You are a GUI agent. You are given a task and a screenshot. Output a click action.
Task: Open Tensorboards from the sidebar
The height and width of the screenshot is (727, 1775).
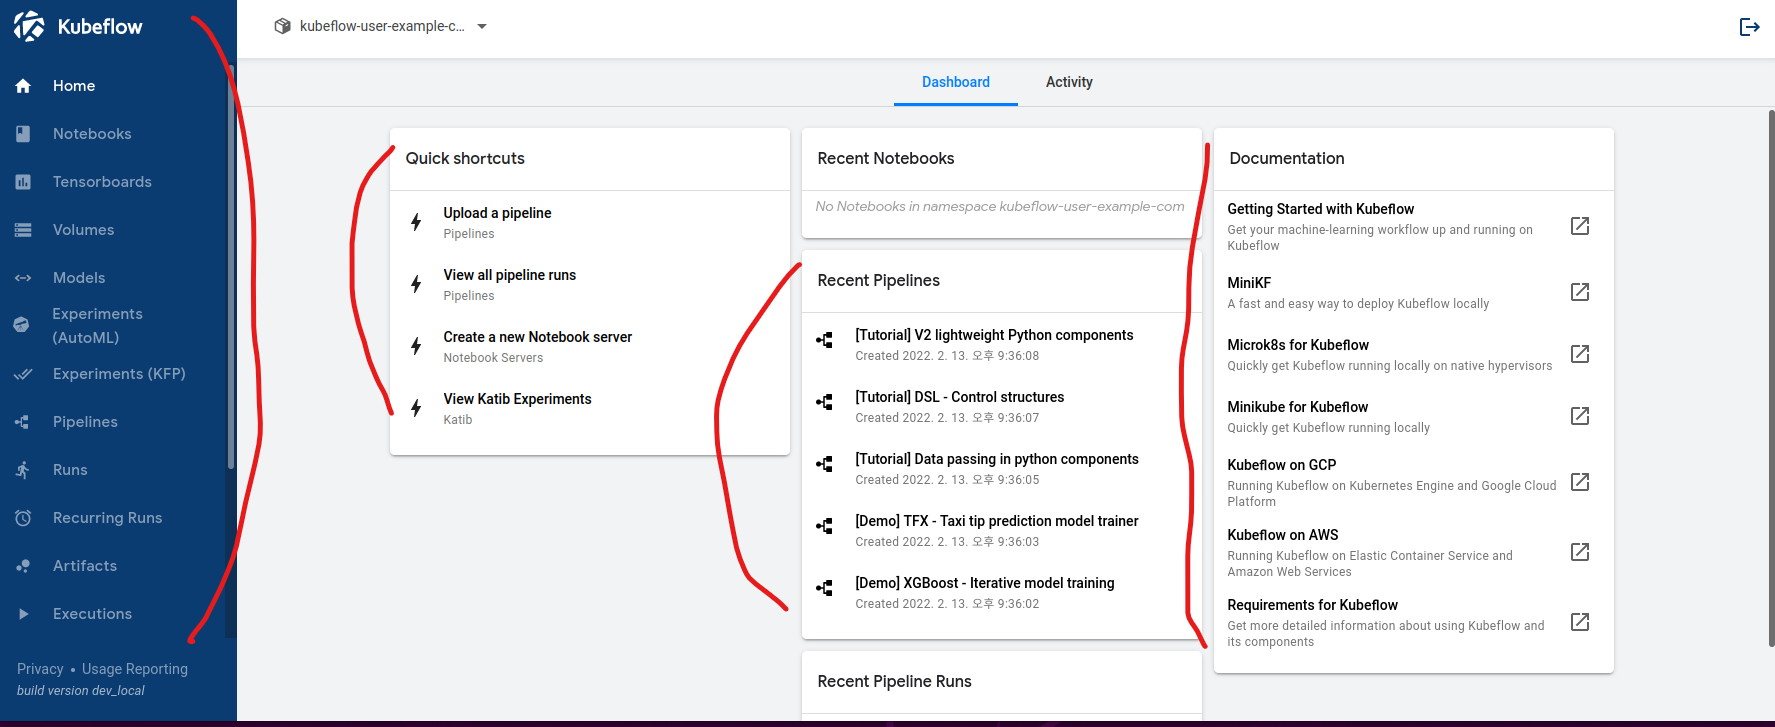click(102, 182)
